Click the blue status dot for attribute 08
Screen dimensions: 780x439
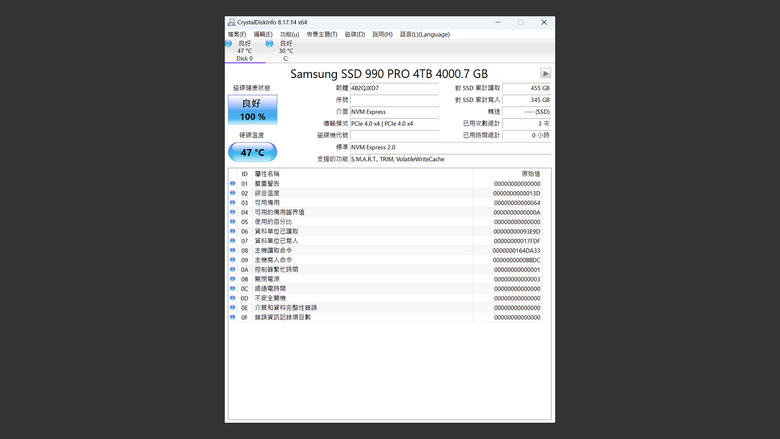[x=232, y=250]
